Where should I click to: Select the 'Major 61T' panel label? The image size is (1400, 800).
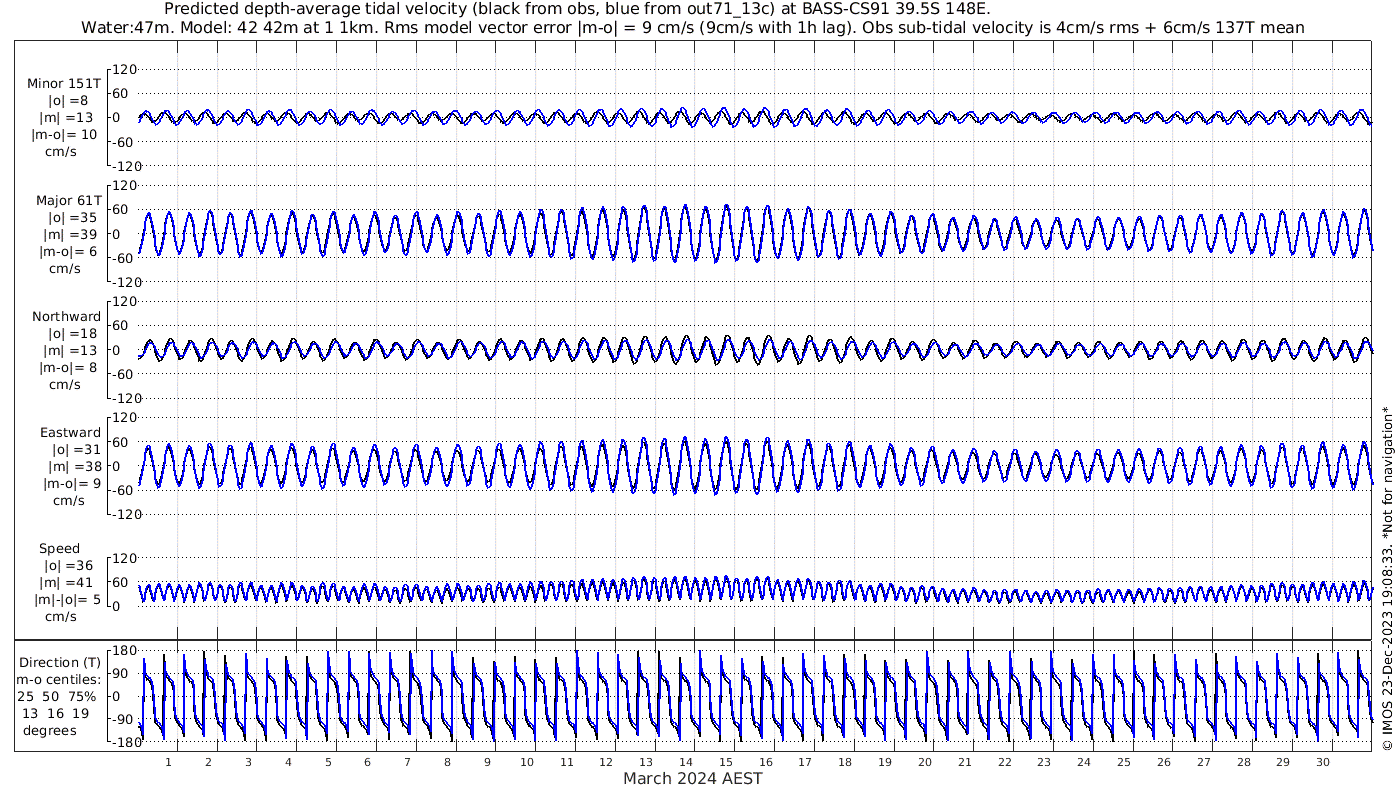click(x=68, y=200)
